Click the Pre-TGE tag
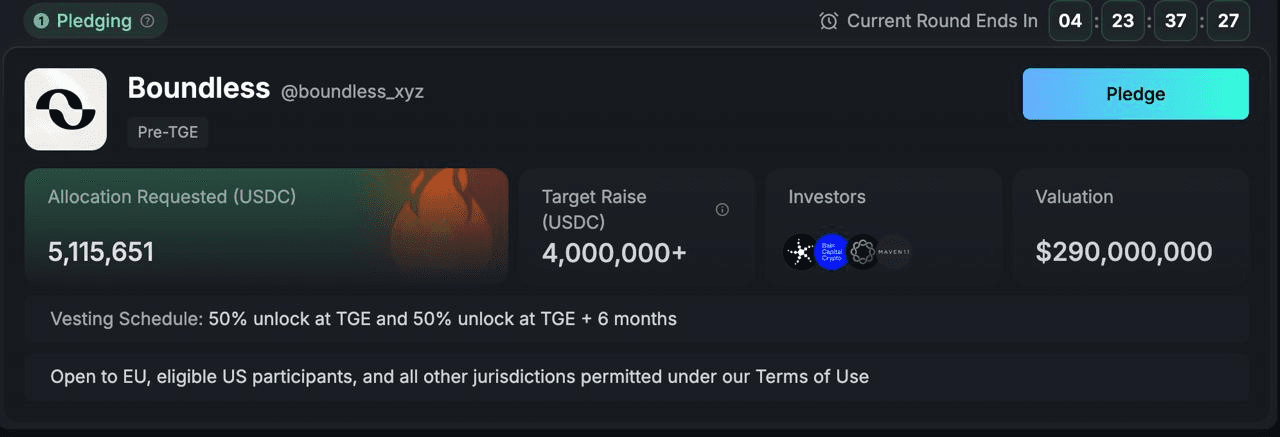 (x=168, y=132)
